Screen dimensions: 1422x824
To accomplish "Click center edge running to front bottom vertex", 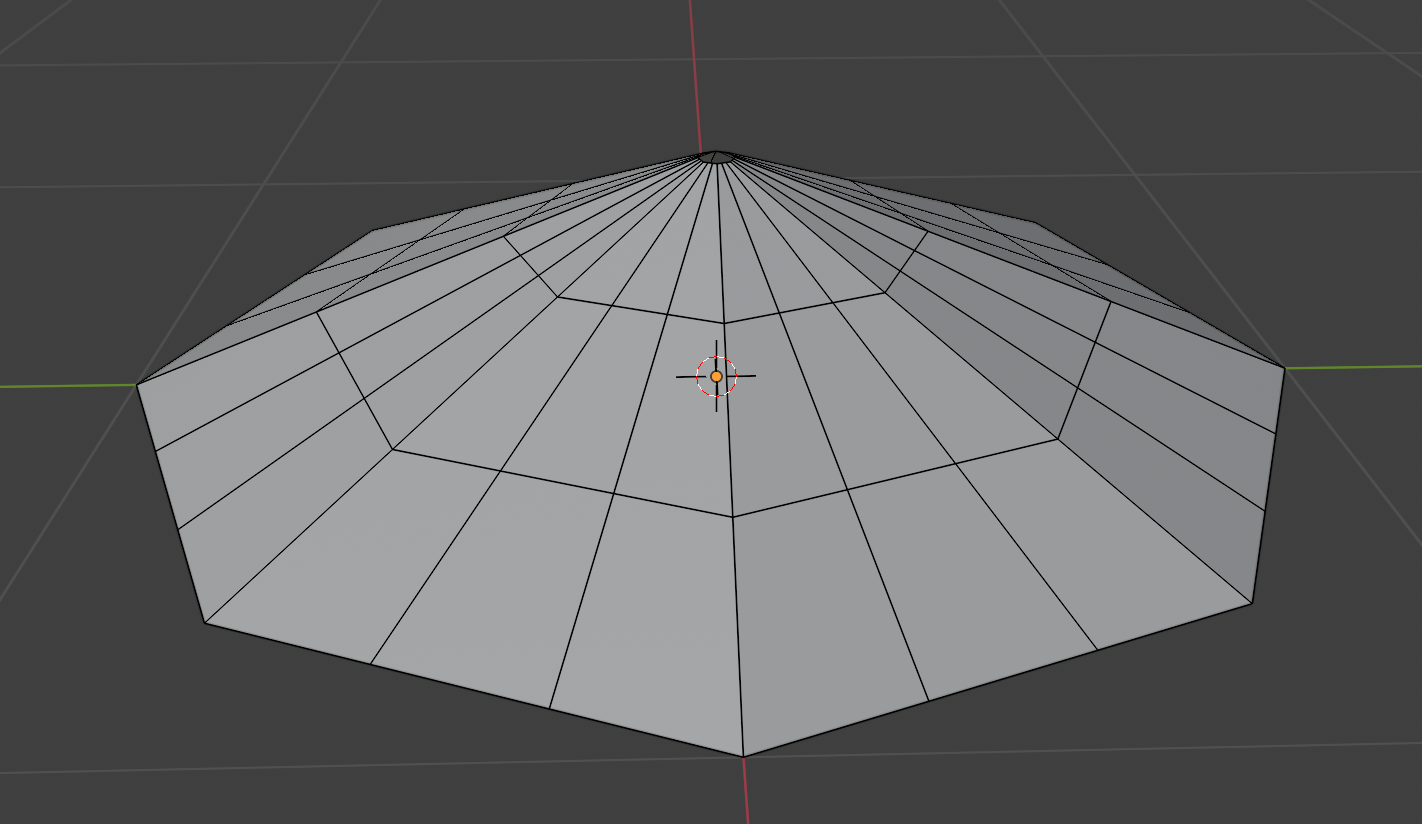I will point(738,640).
